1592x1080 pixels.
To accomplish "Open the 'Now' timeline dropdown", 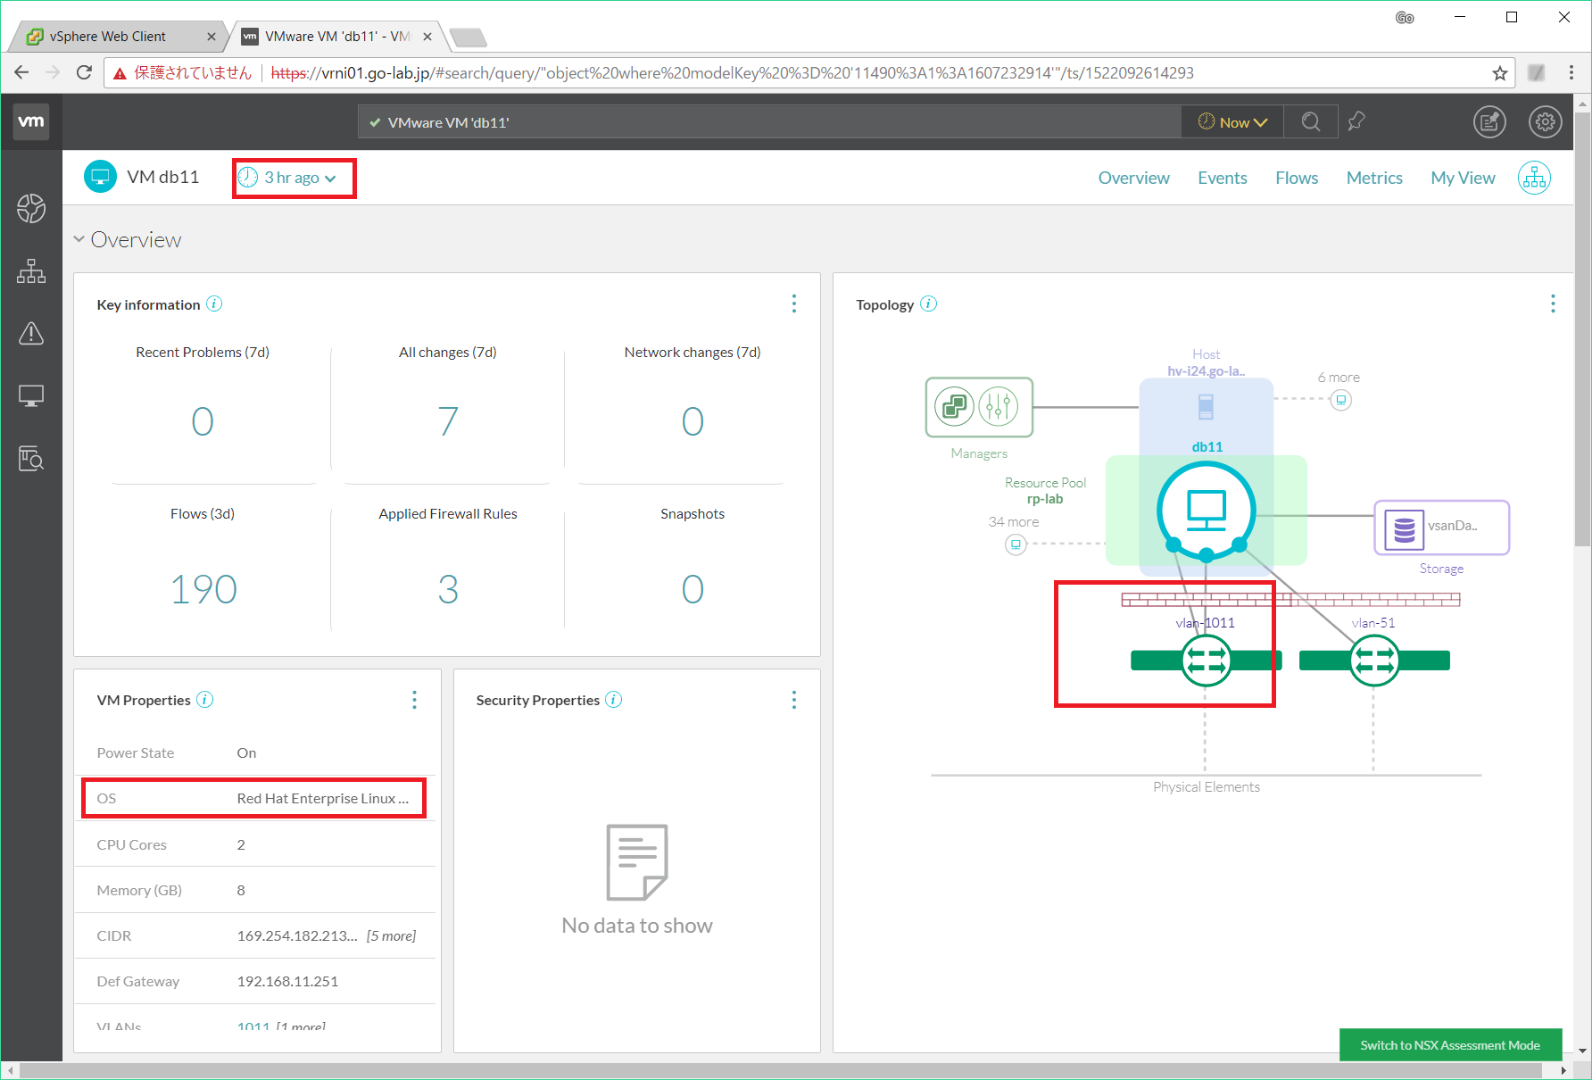I will coord(1233,122).
